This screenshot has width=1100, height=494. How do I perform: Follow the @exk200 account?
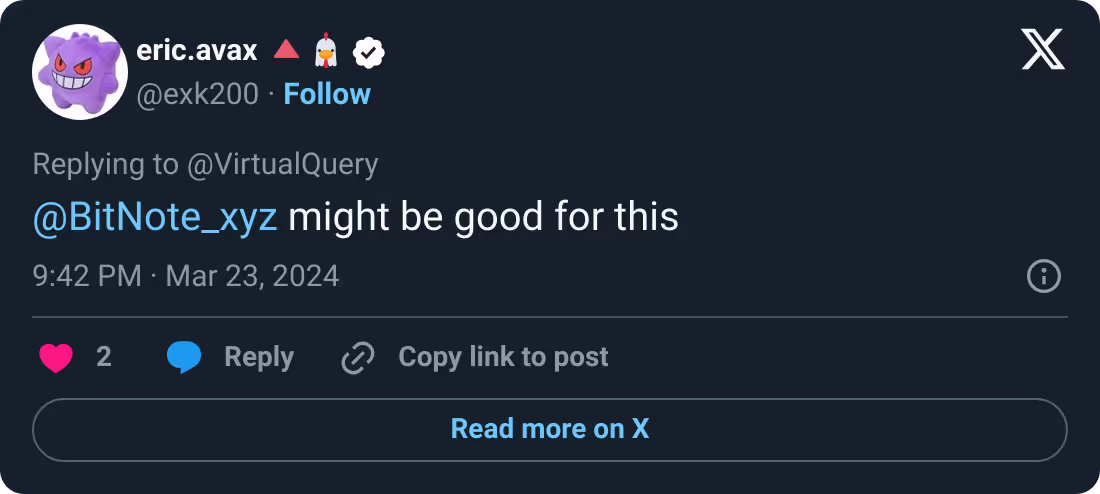(327, 94)
